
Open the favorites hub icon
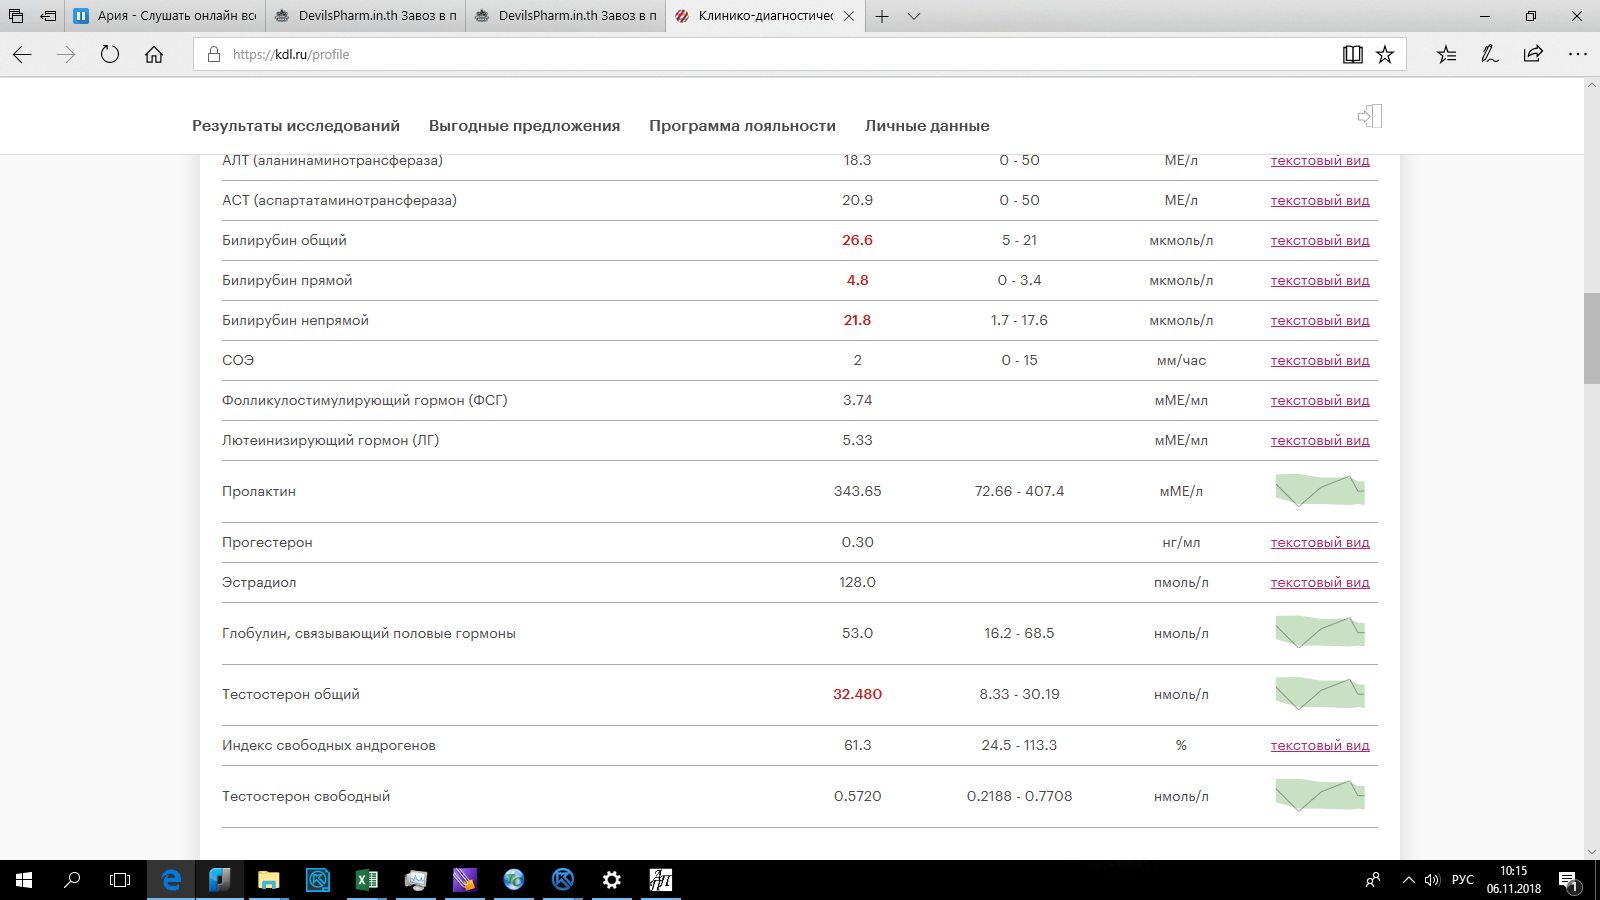[1446, 55]
